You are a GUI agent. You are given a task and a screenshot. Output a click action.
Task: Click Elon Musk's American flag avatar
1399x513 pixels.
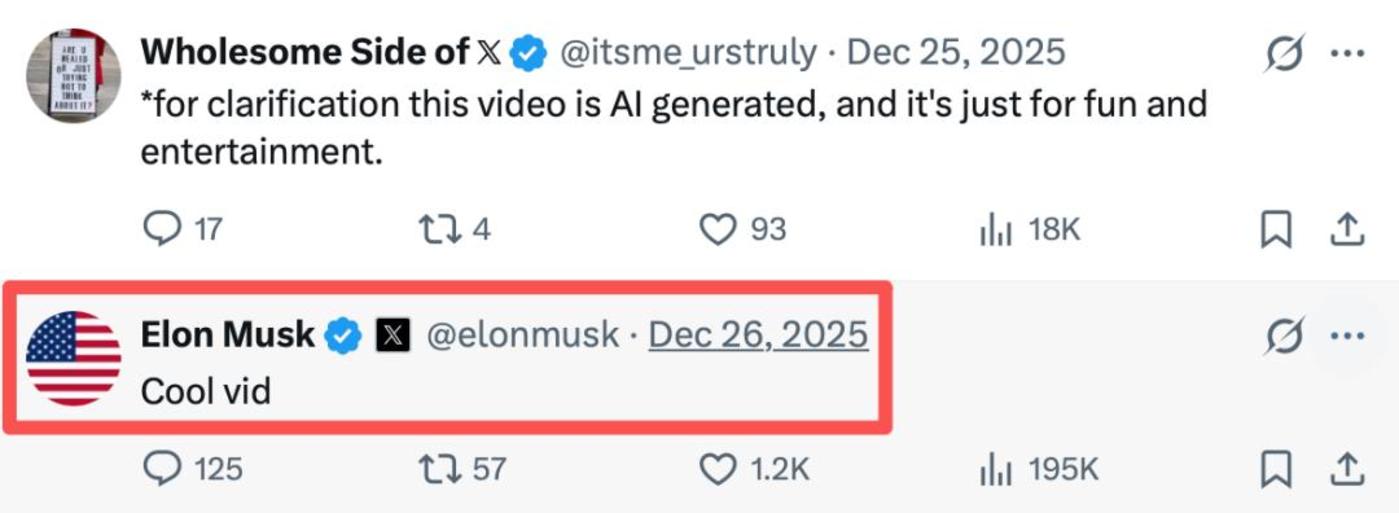73,358
